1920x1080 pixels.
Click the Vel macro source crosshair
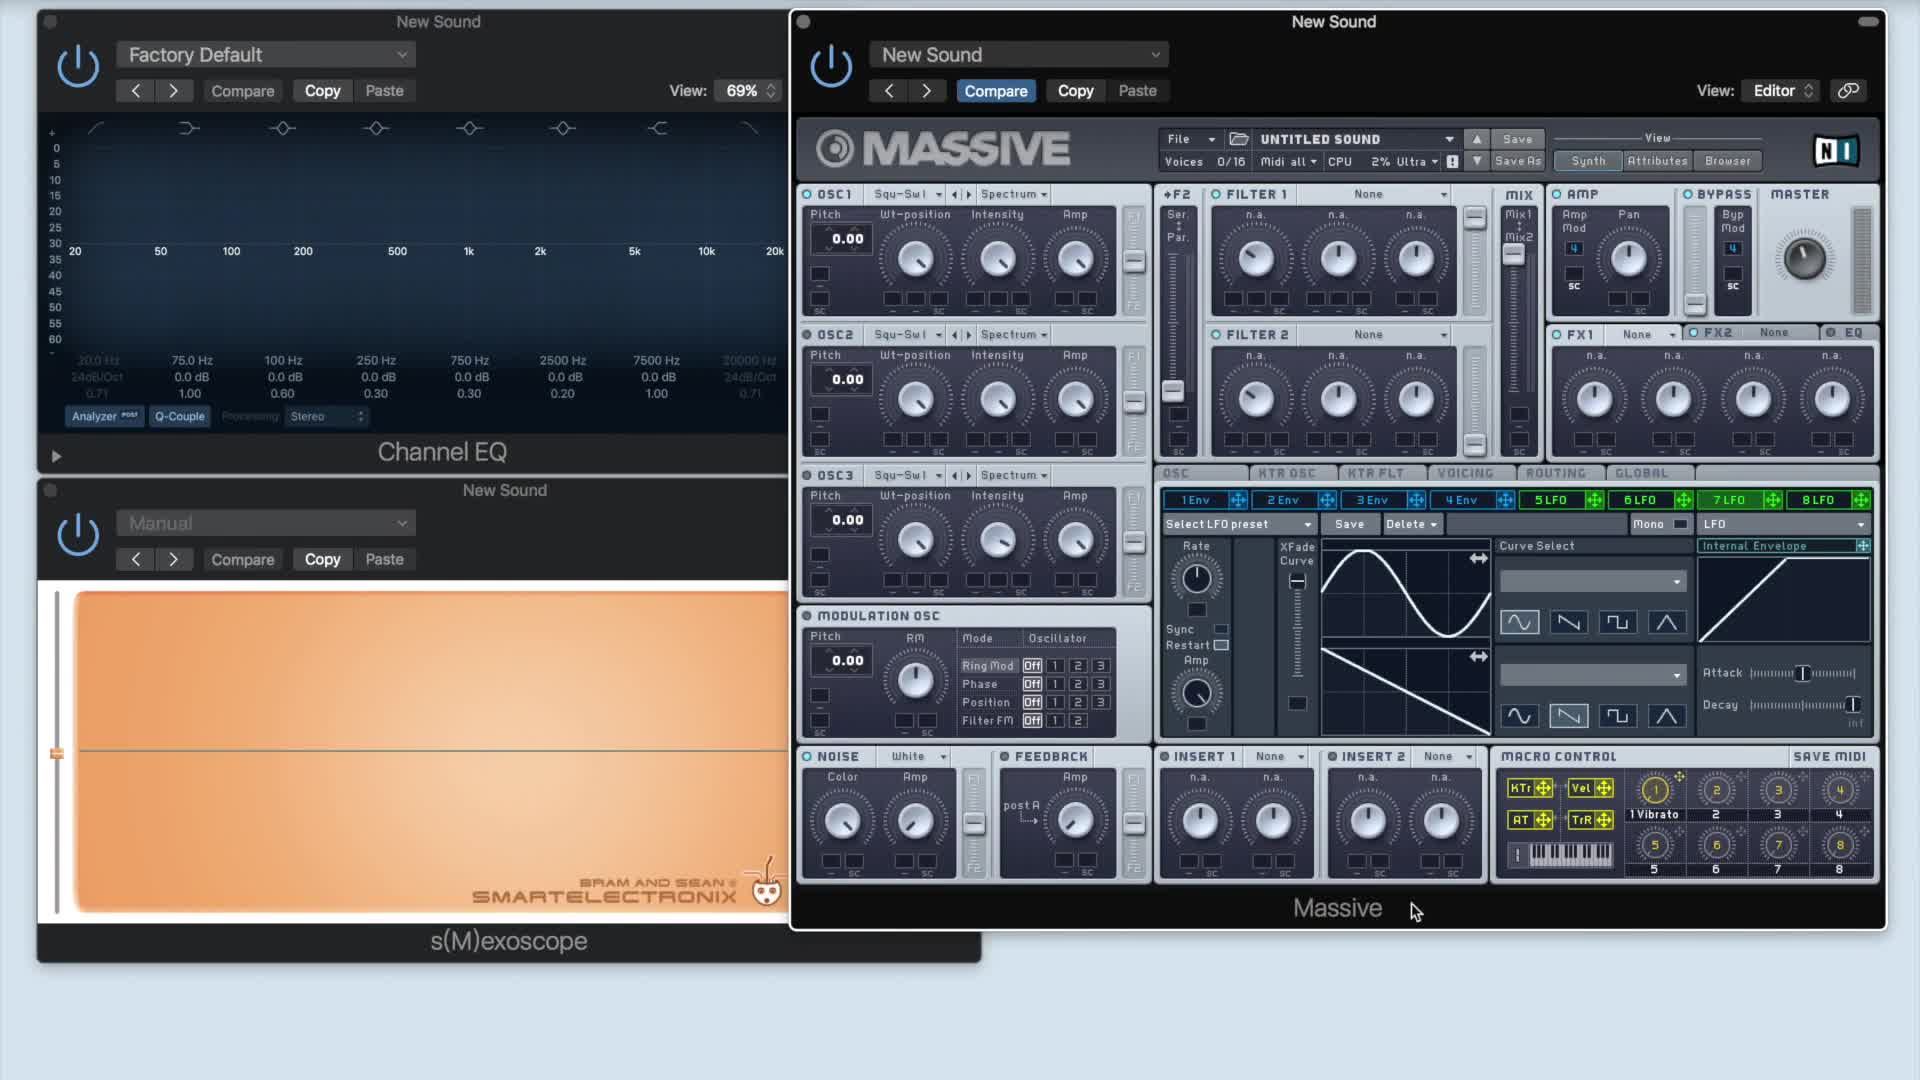pos(1604,788)
